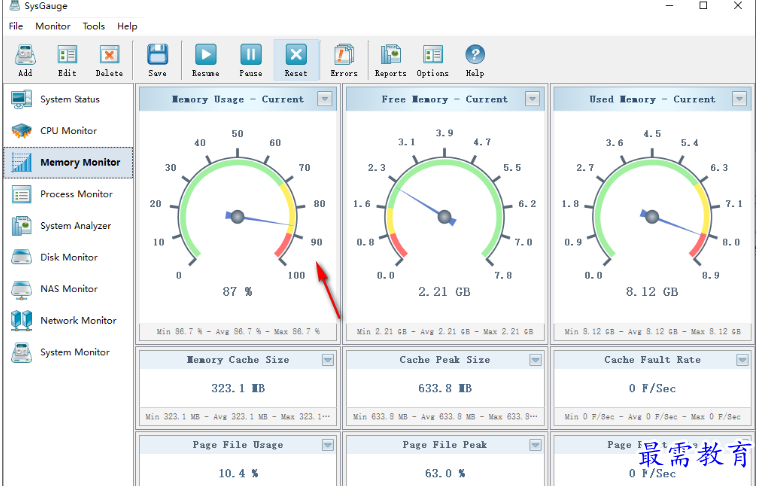This screenshot has width=760, height=486.
Task: Click the Memory Usage gauge needle hub
Action: [238, 217]
